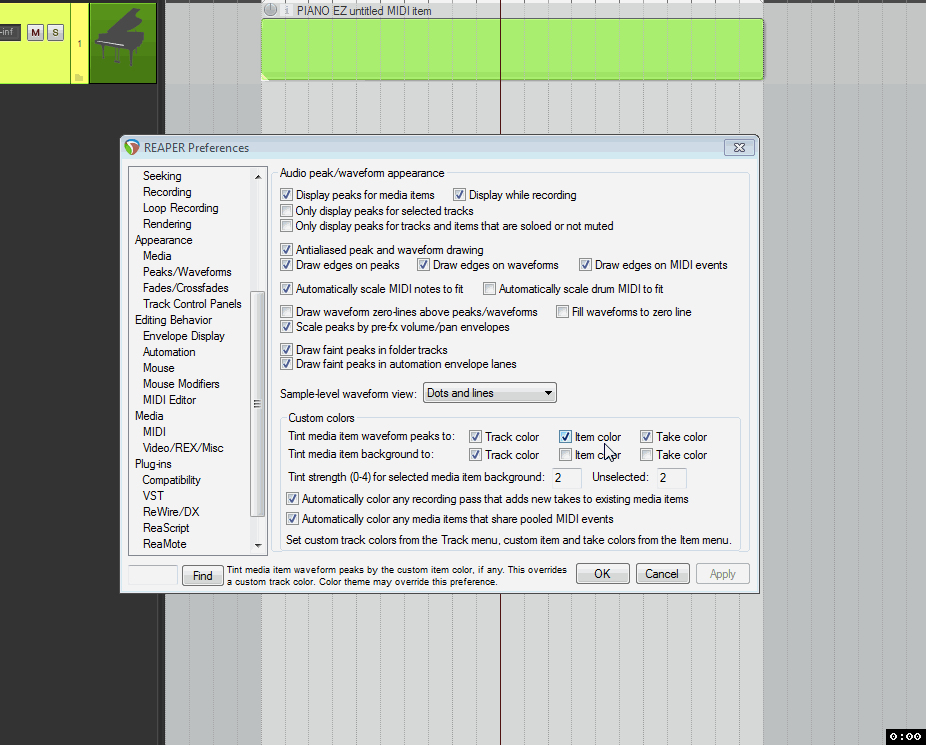926x745 pixels.
Task: Select Seeking in preferences tree
Action: click(162, 176)
